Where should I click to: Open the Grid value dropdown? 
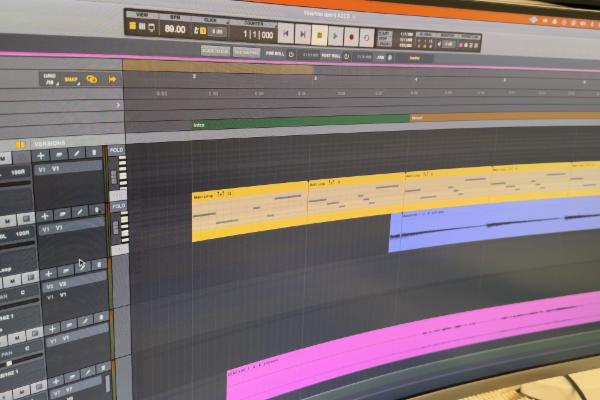(x=49, y=79)
